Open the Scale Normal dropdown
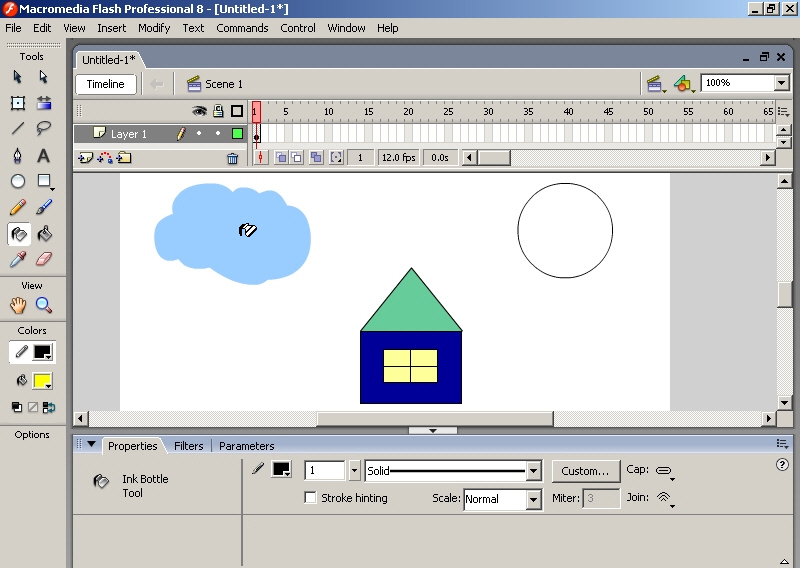Viewport: 801px width, 568px height. coord(533,499)
